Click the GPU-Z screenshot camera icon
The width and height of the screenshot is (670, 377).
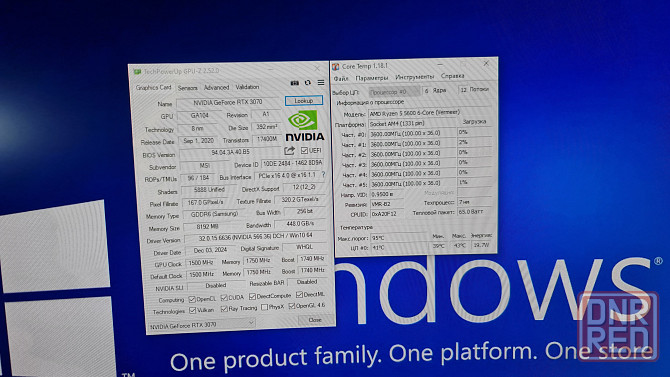coord(294,82)
